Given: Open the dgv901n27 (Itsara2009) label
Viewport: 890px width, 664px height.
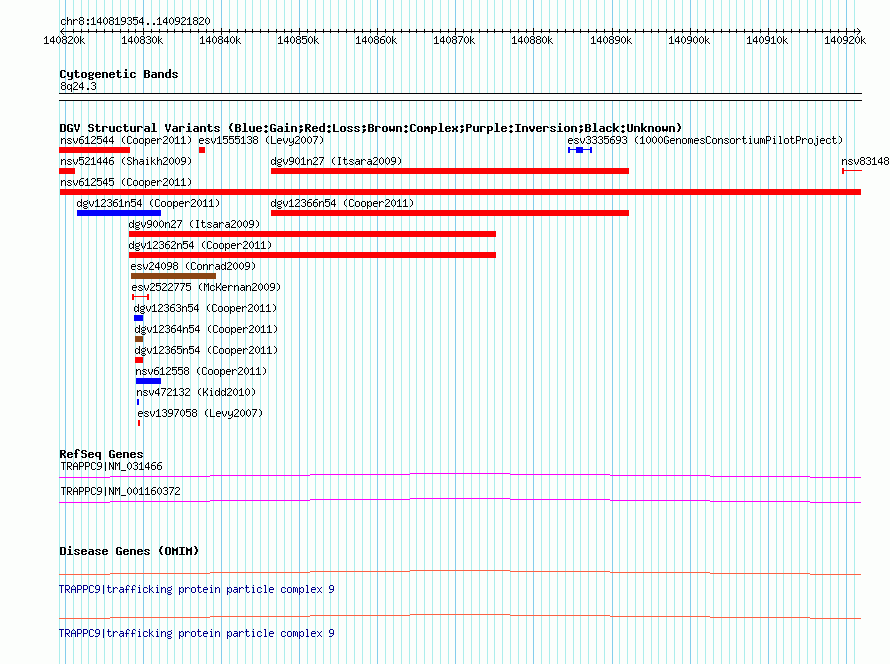Looking at the screenshot, I should pyautogui.click(x=336, y=161).
